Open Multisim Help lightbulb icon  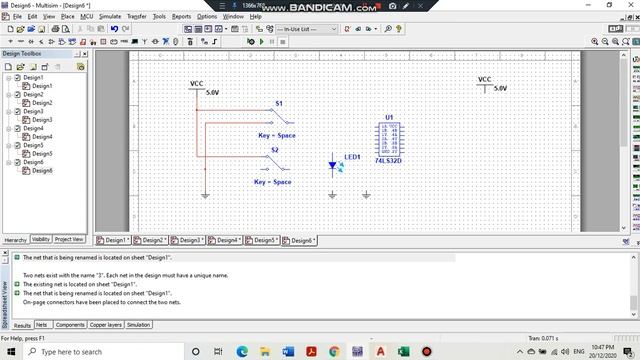pos(399,29)
